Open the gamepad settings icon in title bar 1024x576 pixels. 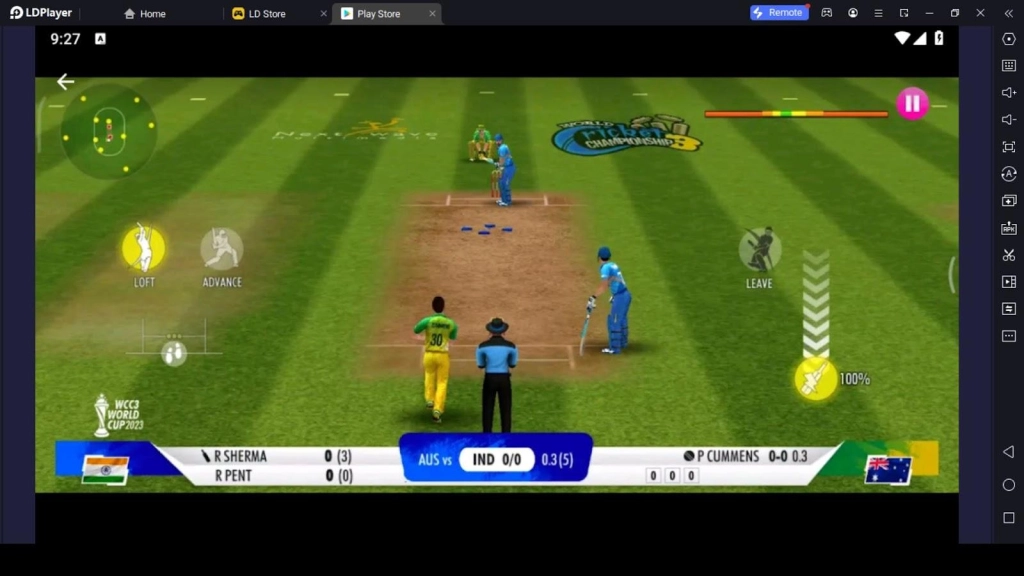pyautogui.click(x=827, y=12)
